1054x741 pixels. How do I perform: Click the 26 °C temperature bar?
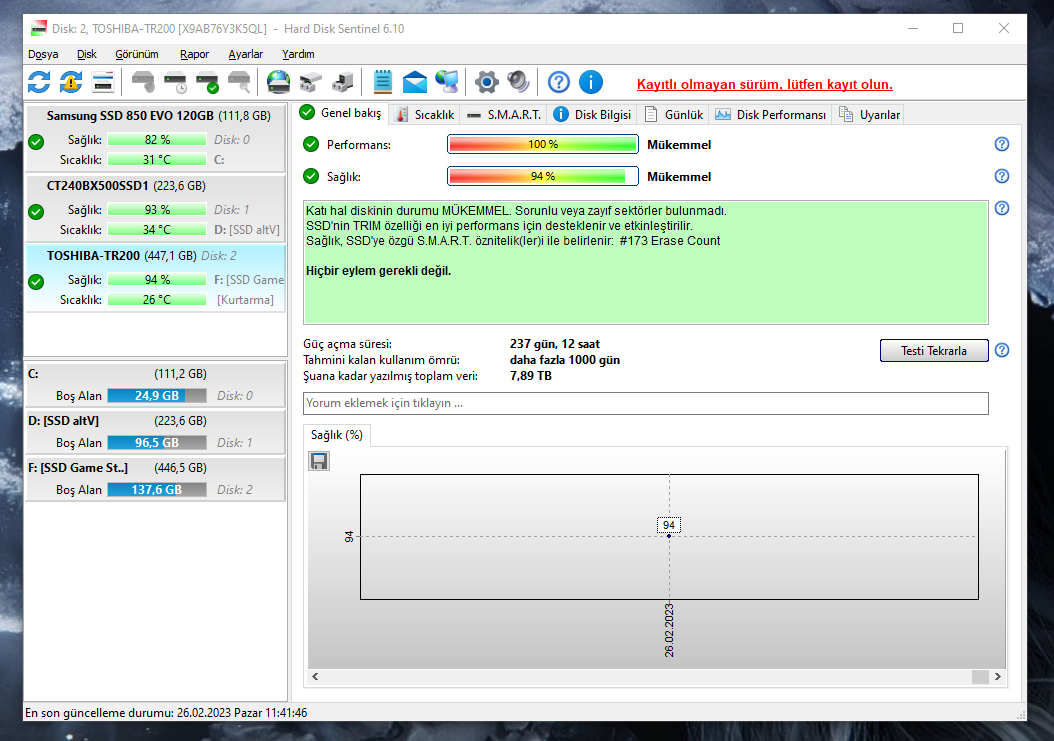(157, 300)
